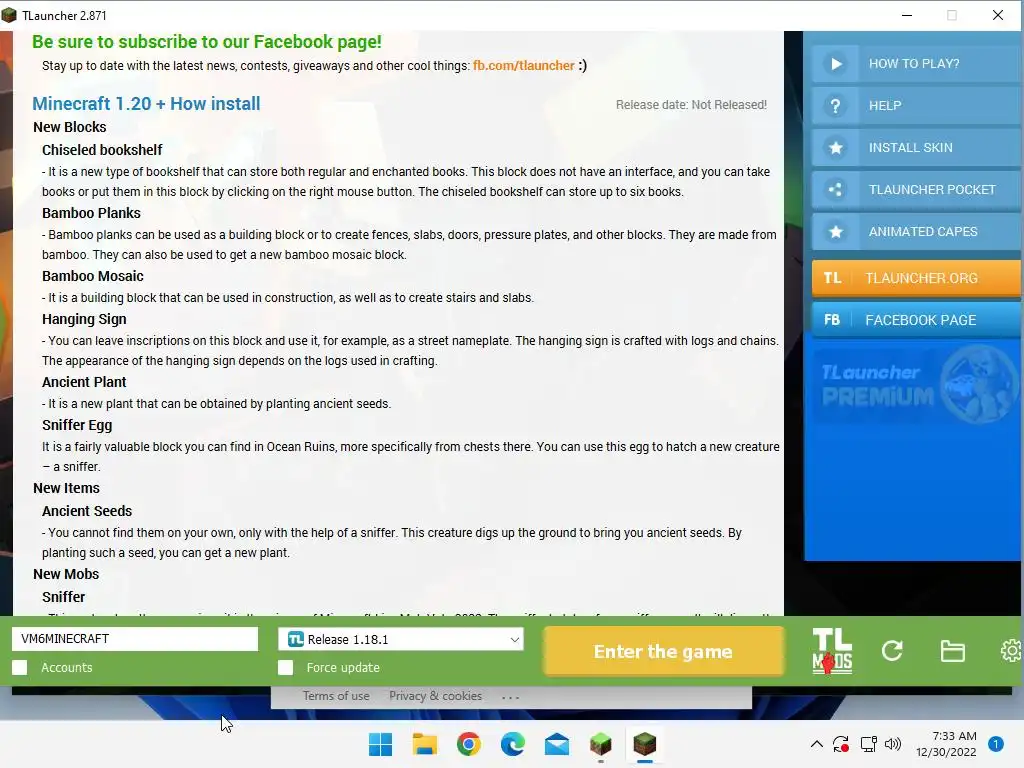Click the active TLauncher taskbar icon
Viewport: 1024px width, 768px height.
645,744
